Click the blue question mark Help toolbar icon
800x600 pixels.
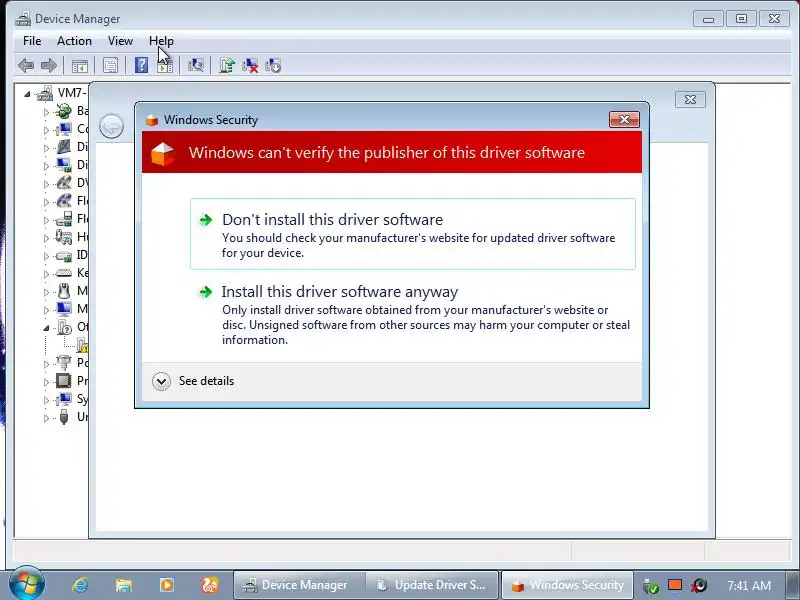point(141,65)
